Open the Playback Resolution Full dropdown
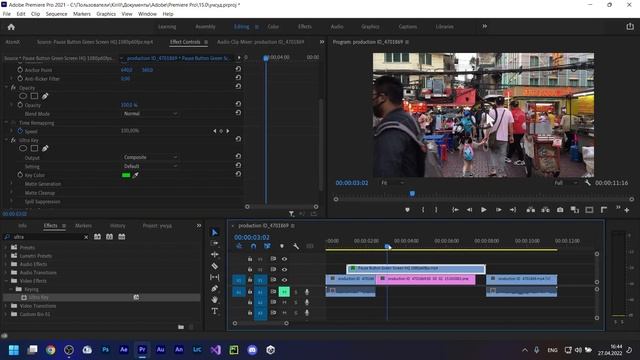Viewport: 640px width, 360px height. [x=566, y=183]
